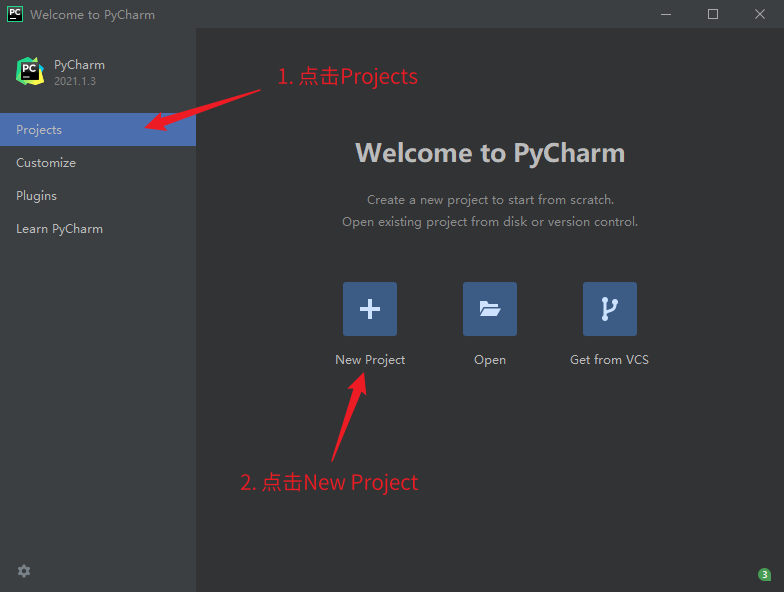Click the Get from VCS branch icon

pos(609,309)
